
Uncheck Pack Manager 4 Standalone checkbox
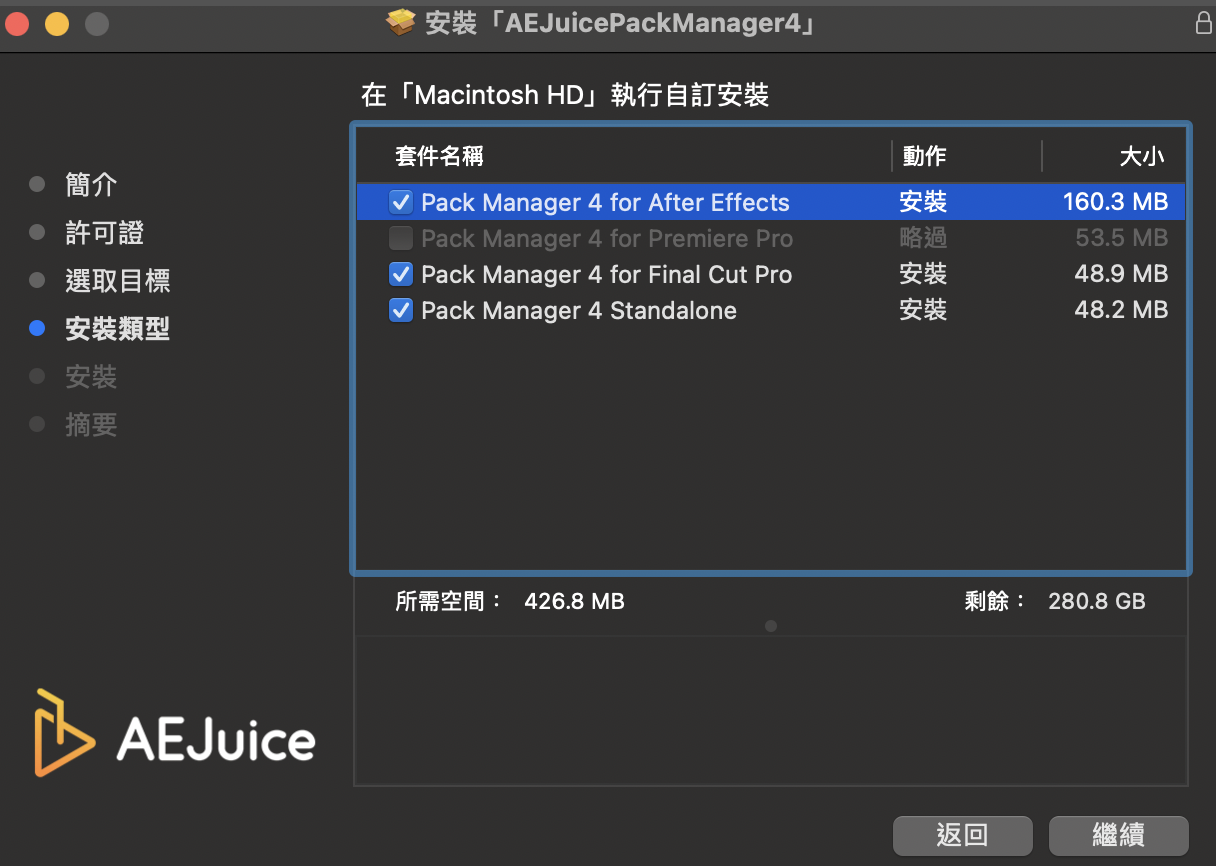click(401, 310)
